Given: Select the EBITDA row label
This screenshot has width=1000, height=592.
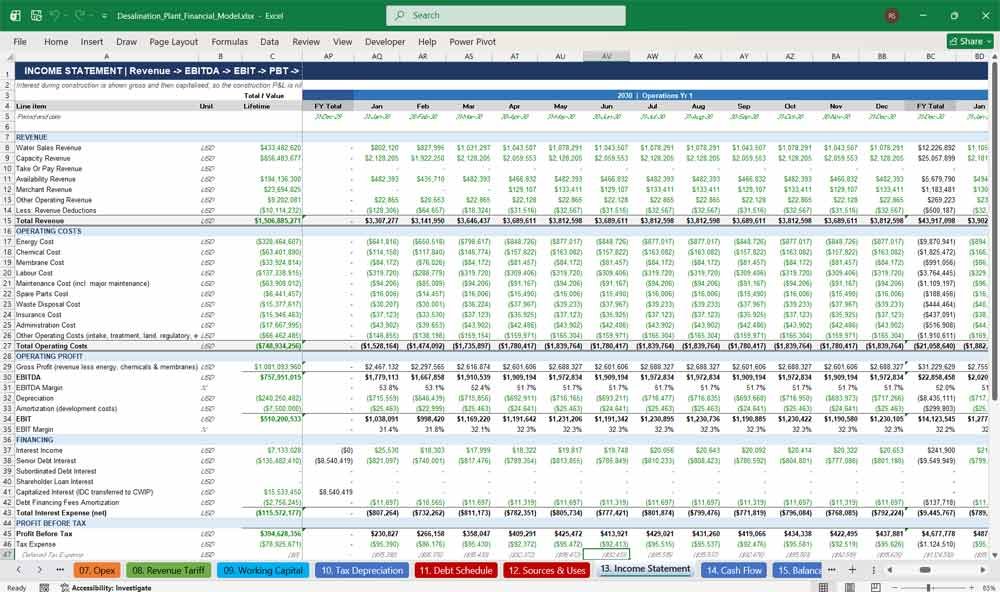Looking at the screenshot, I should coord(28,377).
